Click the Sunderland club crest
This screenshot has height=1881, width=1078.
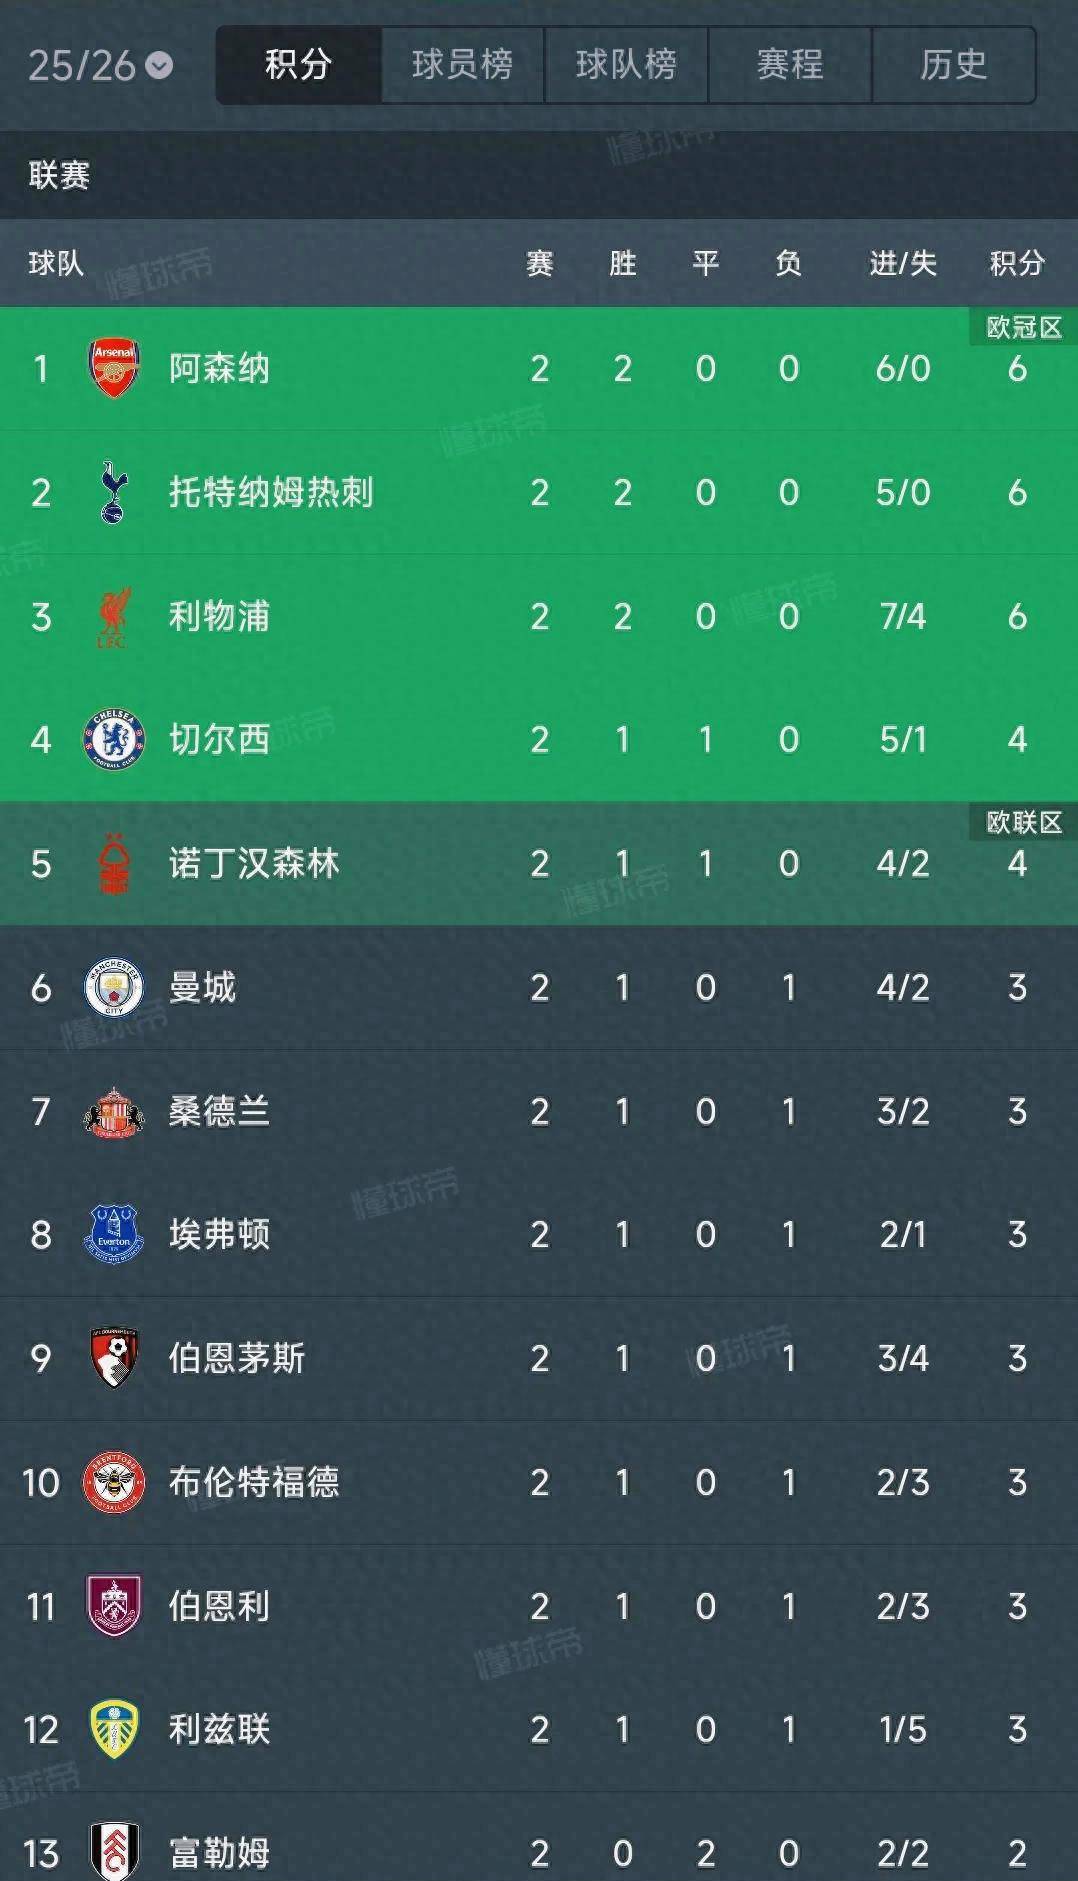114,1112
